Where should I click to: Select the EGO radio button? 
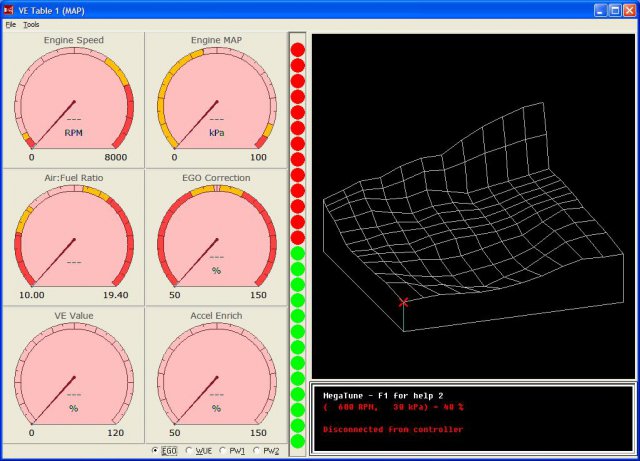coord(155,451)
